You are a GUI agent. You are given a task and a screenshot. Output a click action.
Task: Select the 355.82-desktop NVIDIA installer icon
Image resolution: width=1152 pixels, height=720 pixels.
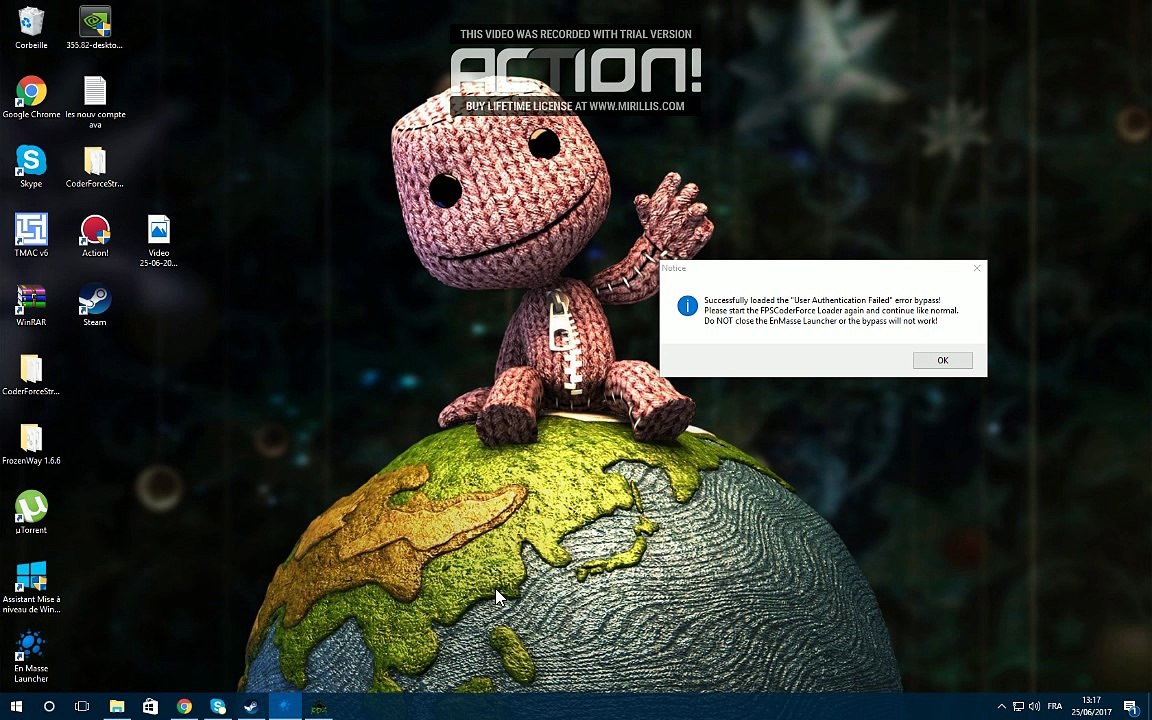tap(94, 27)
